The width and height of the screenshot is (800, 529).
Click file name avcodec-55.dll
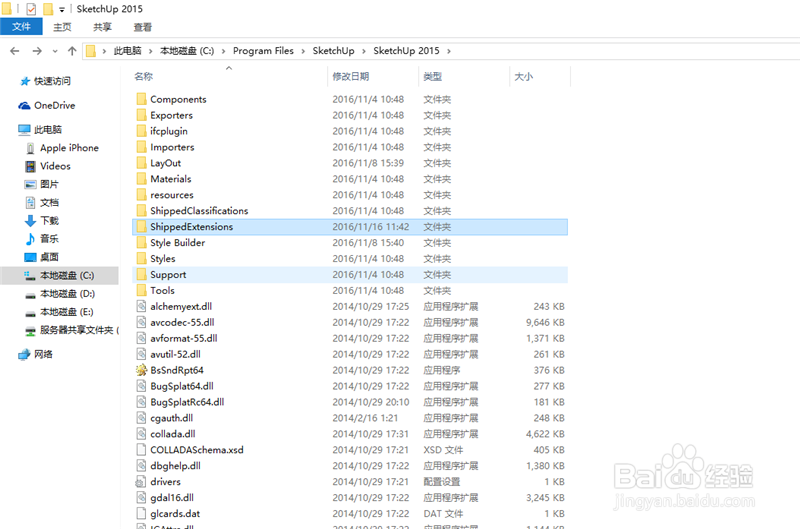[182, 322]
